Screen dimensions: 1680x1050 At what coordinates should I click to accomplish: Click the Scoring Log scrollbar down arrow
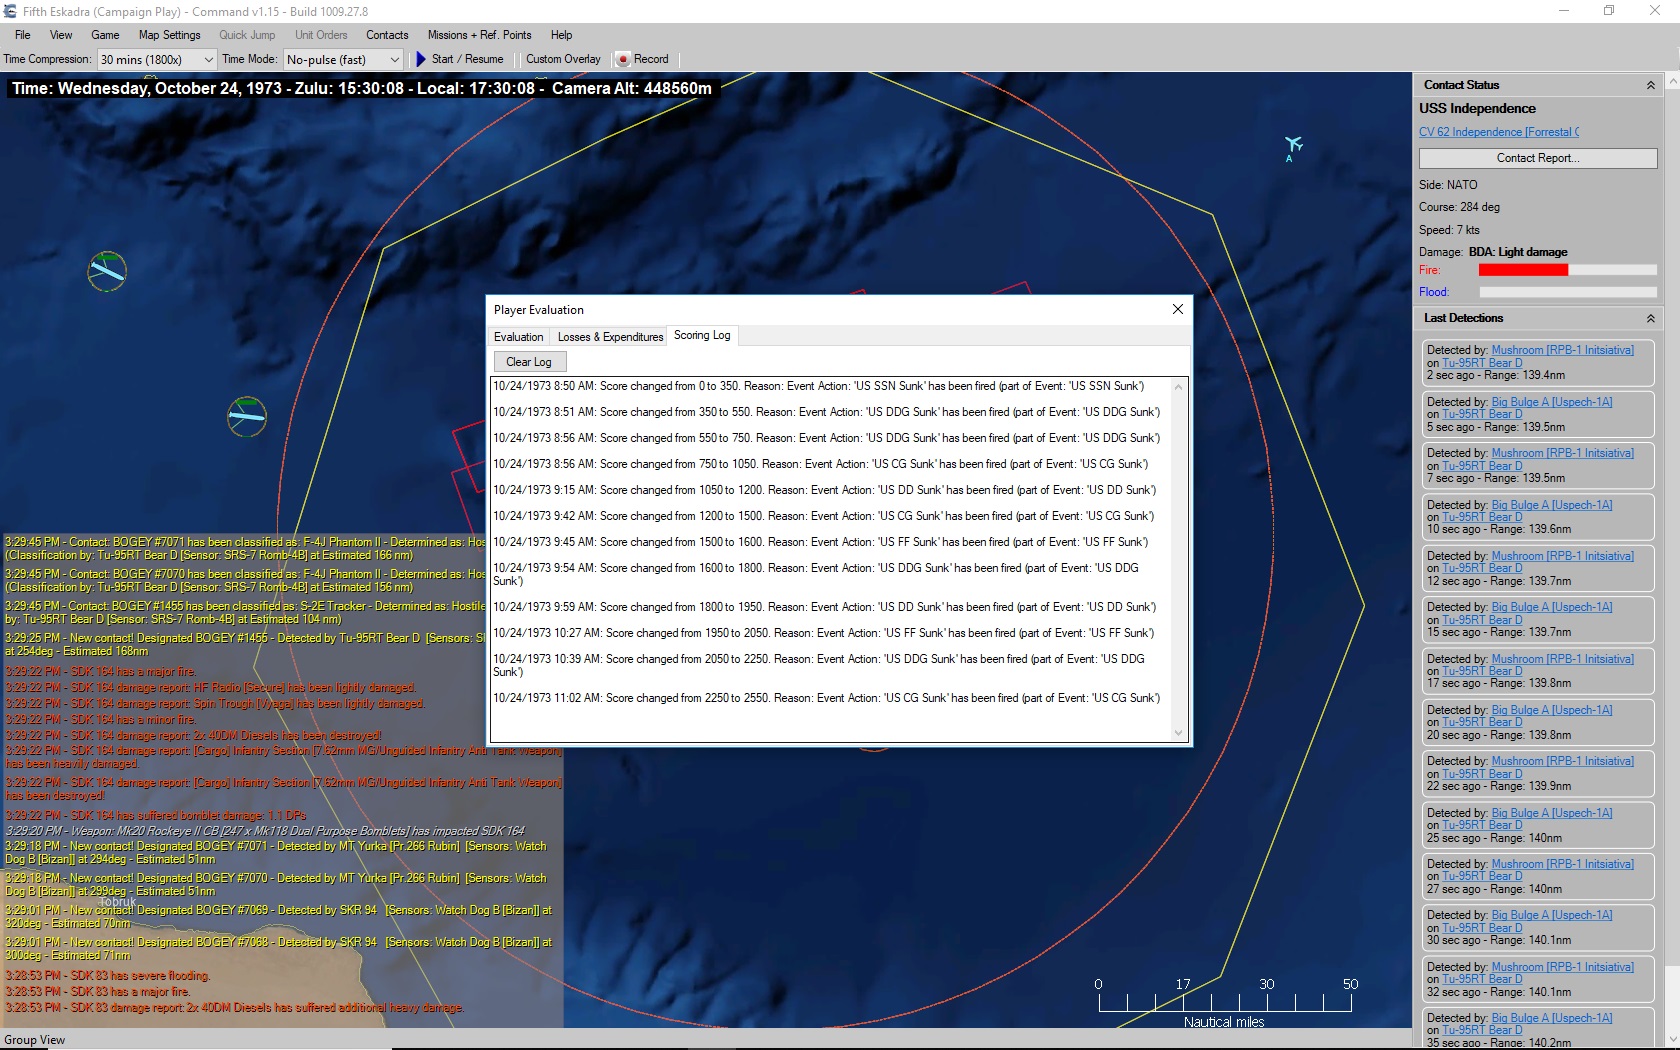pos(1178,733)
